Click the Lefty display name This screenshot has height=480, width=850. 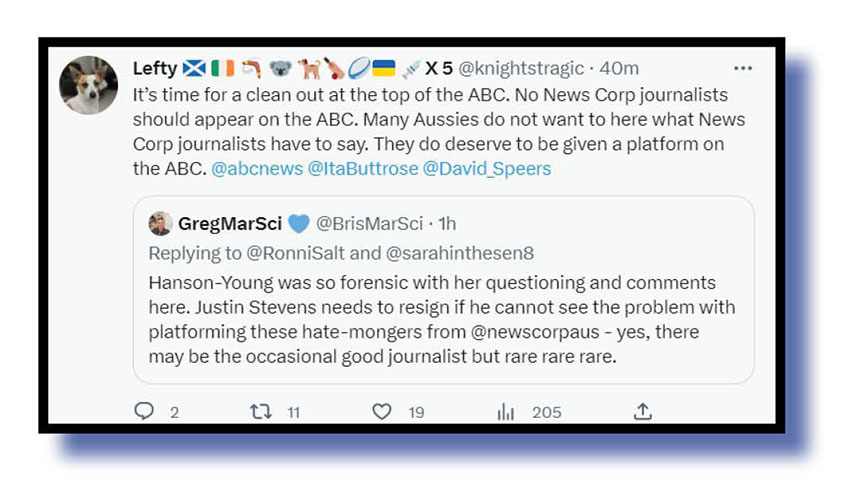click(155, 68)
